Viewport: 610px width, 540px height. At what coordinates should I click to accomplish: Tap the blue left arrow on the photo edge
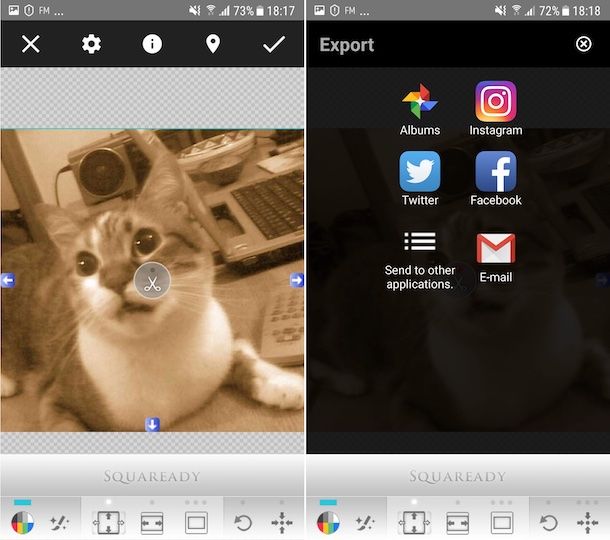coord(8,280)
